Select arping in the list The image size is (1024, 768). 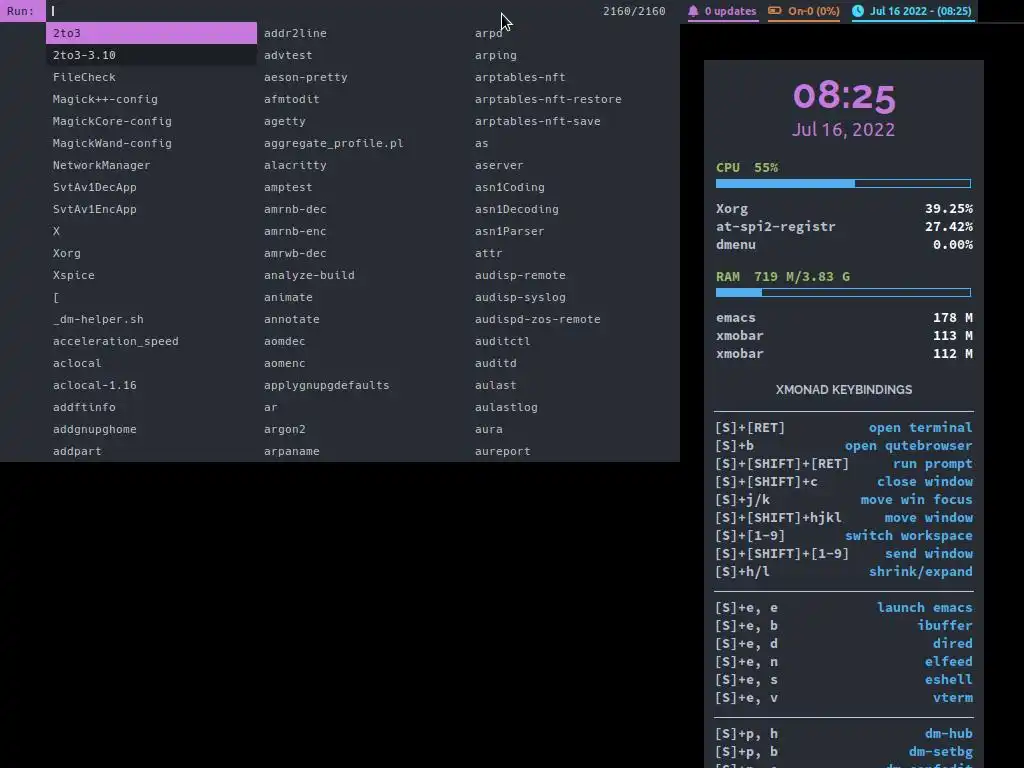(496, 56)
